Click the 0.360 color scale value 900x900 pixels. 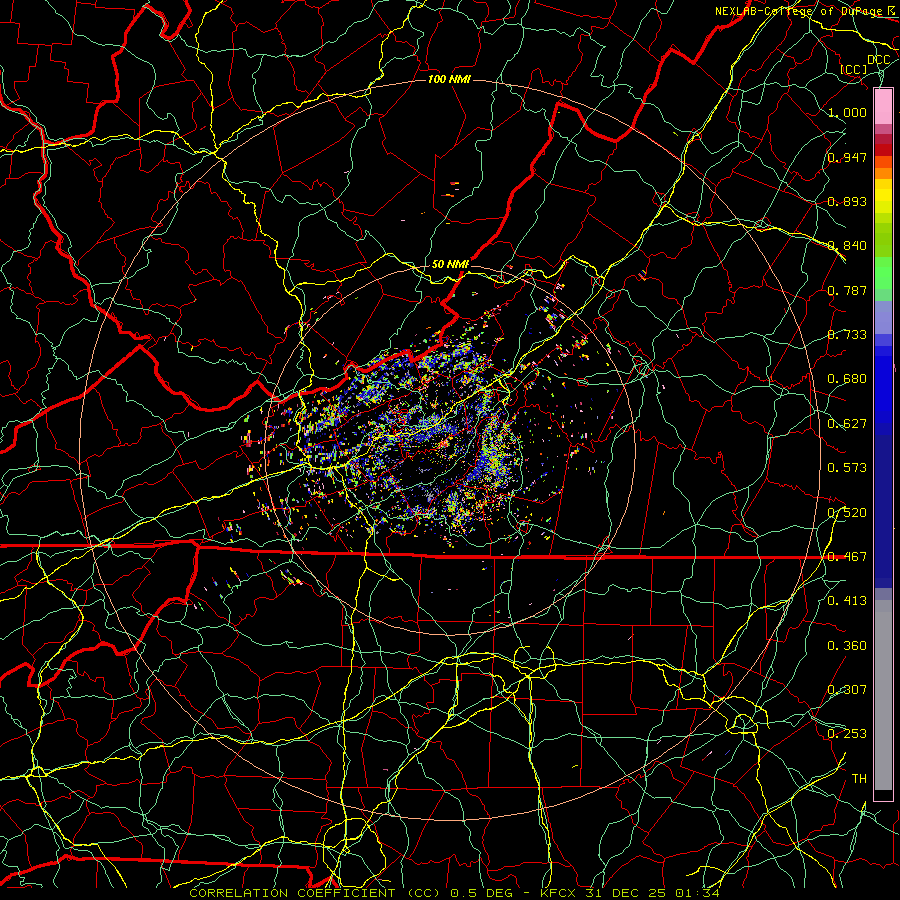point(847,646)
